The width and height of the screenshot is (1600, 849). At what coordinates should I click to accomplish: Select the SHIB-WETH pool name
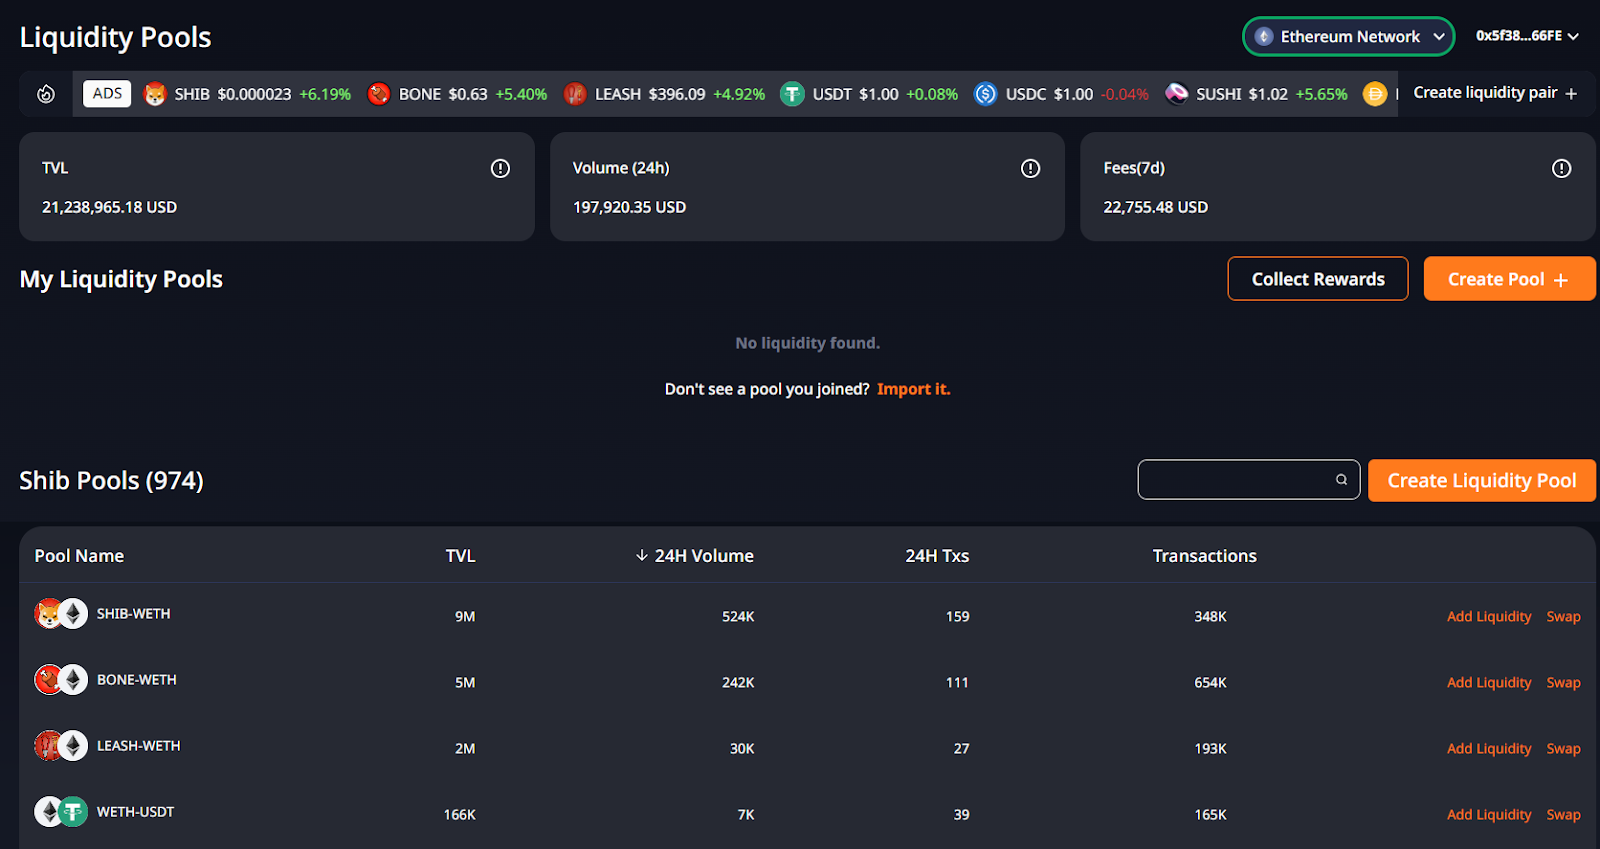click(133, 613)
